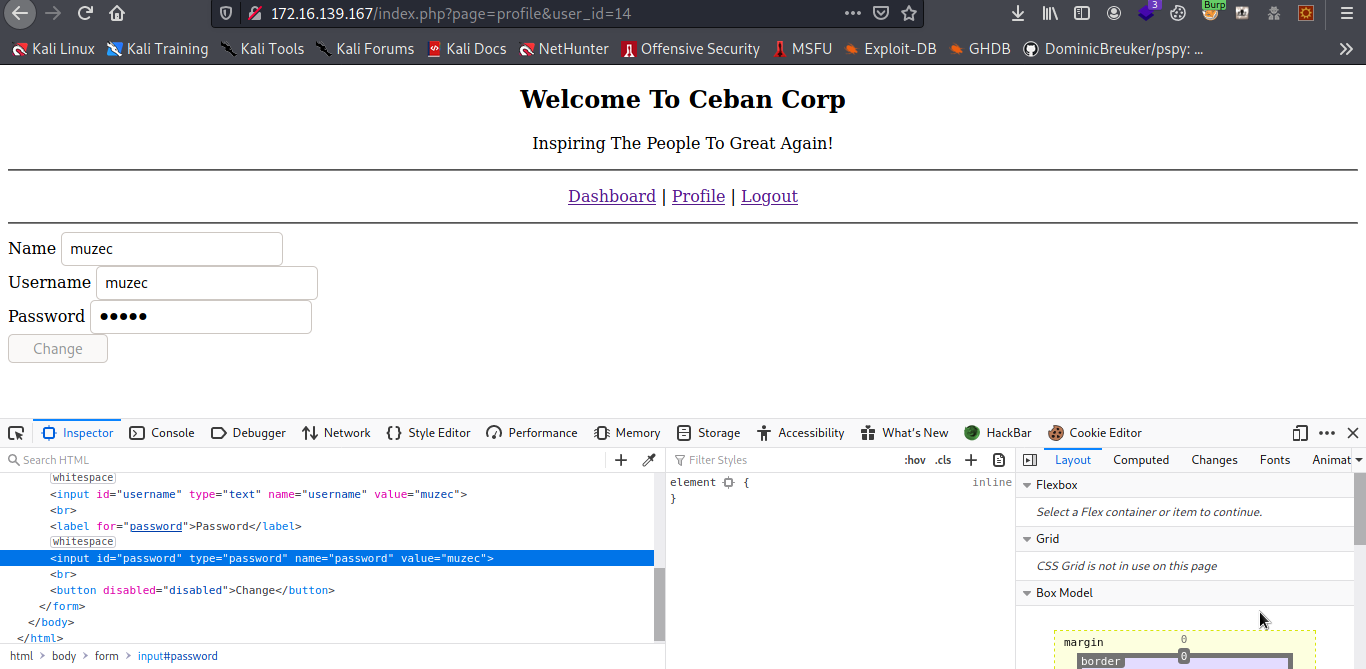
Task: Switch to the Debugger tab
Action: pos(248,433)
